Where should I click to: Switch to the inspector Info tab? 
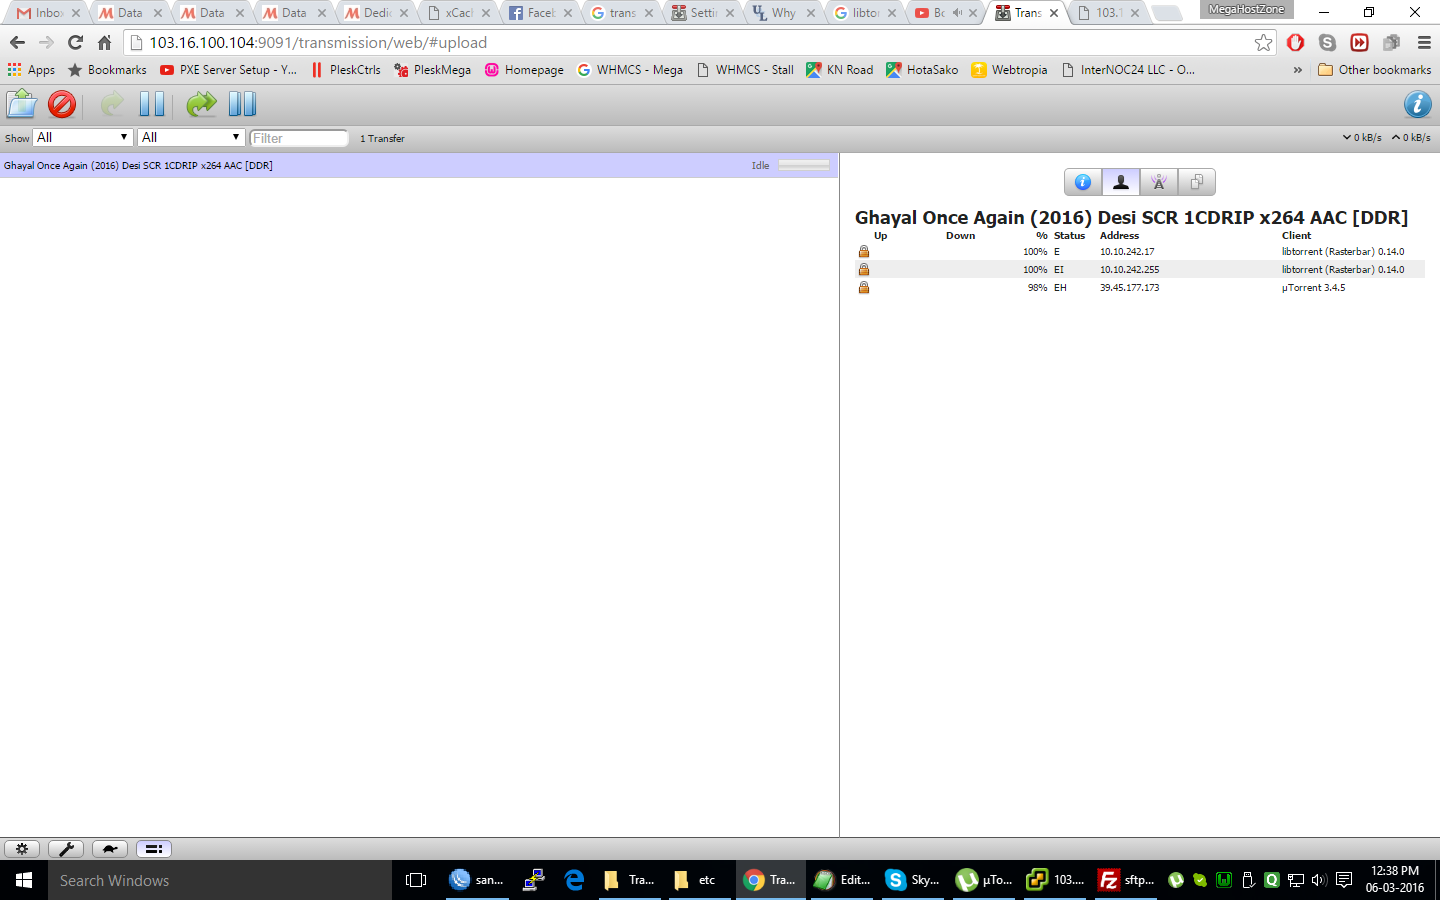click(x=1083, y=182)
